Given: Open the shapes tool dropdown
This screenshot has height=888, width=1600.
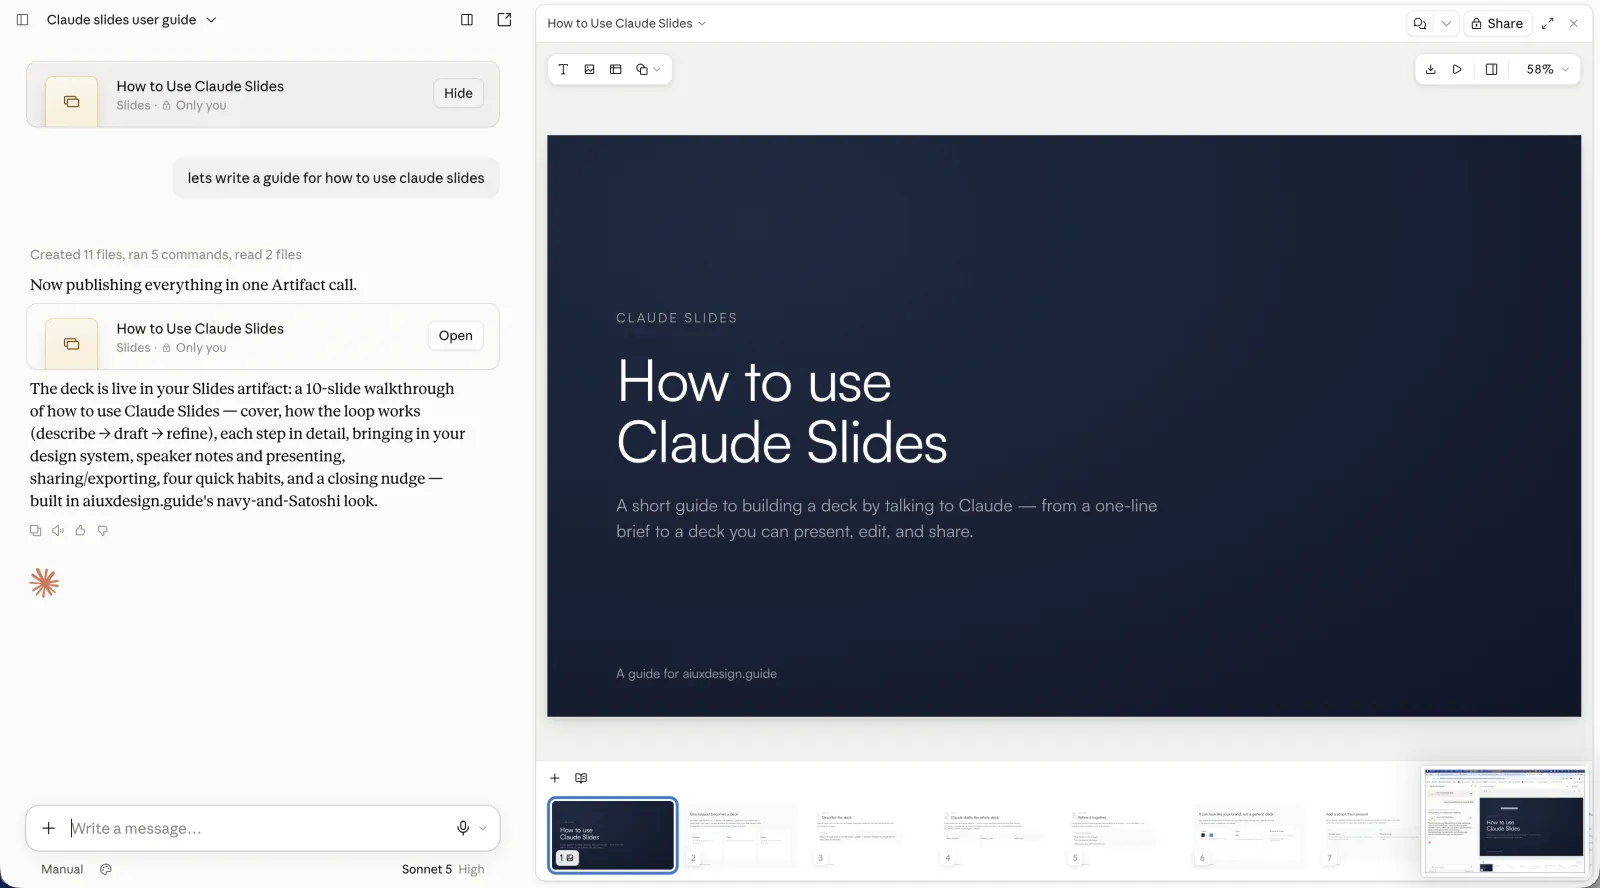Looking at the screenshot, I should pos(648,69).
